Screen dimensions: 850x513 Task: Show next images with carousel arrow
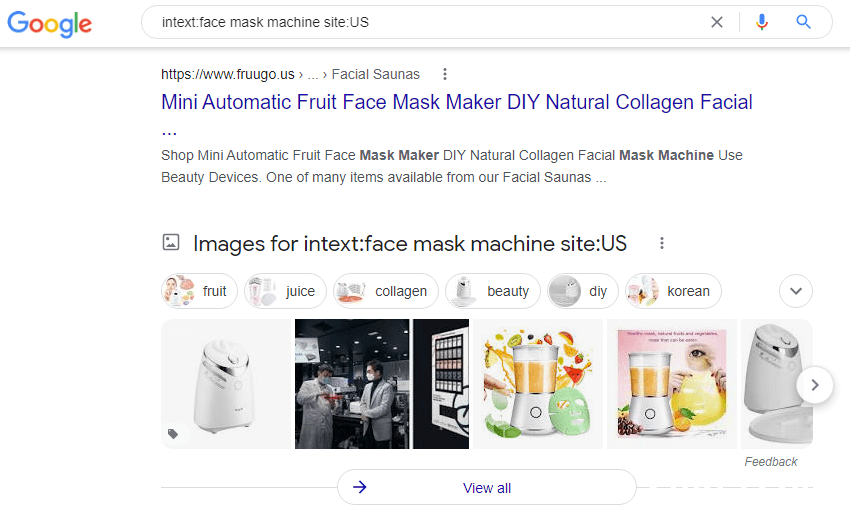point(815,385)
